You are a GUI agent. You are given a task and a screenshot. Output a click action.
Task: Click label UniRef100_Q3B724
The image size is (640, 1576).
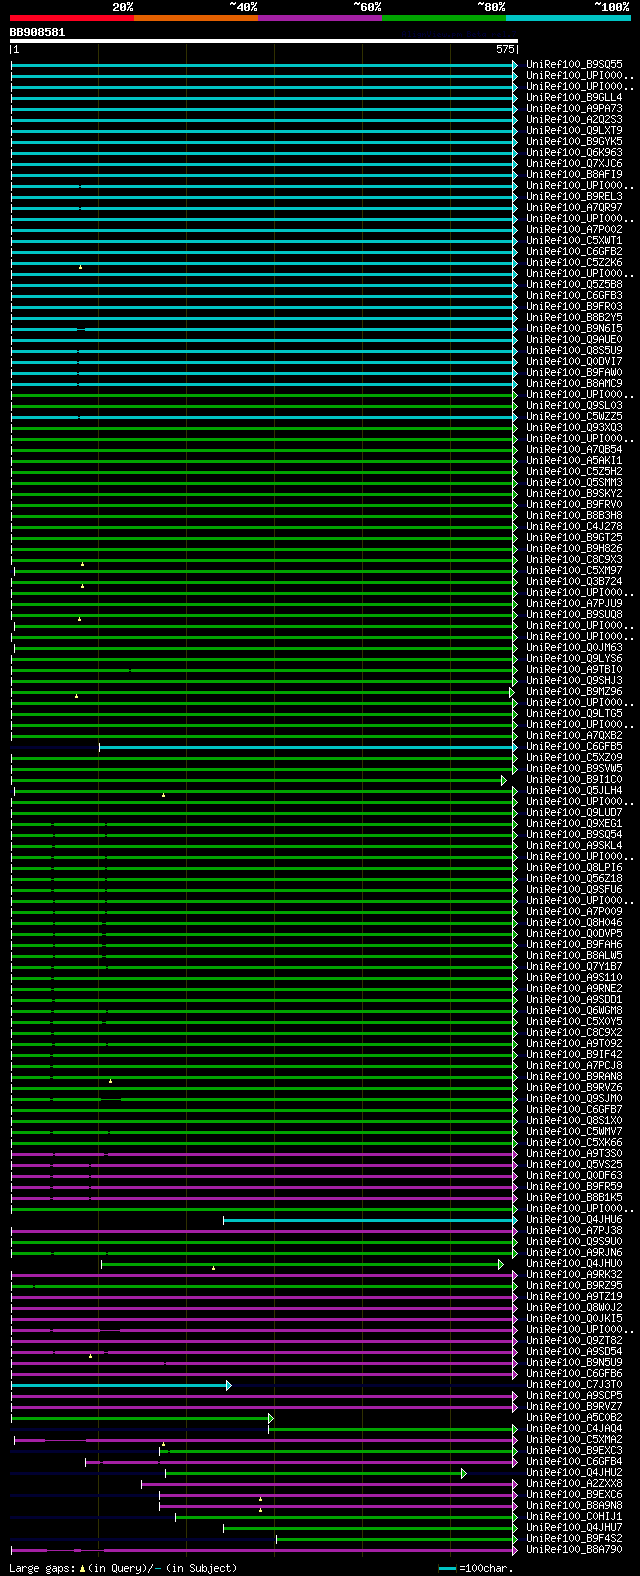[x=574, y=581]
